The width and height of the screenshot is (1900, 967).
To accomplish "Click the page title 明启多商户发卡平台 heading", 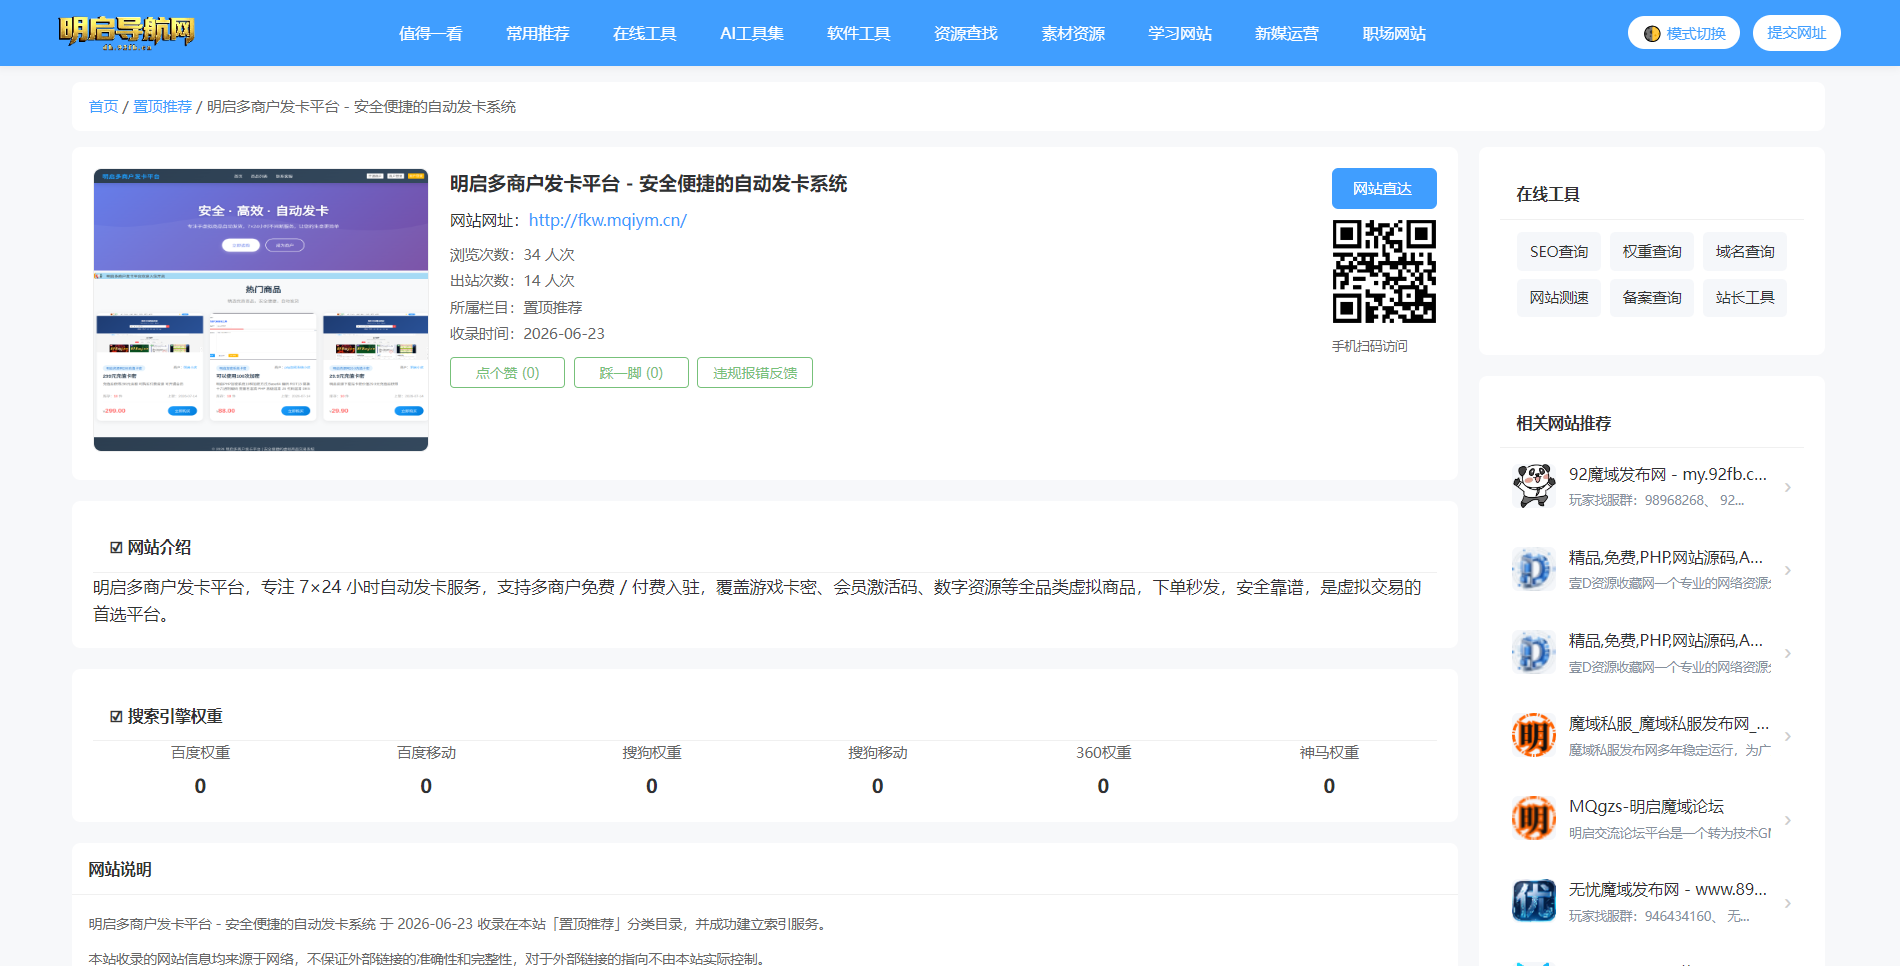I will click(x=648, y=183).
